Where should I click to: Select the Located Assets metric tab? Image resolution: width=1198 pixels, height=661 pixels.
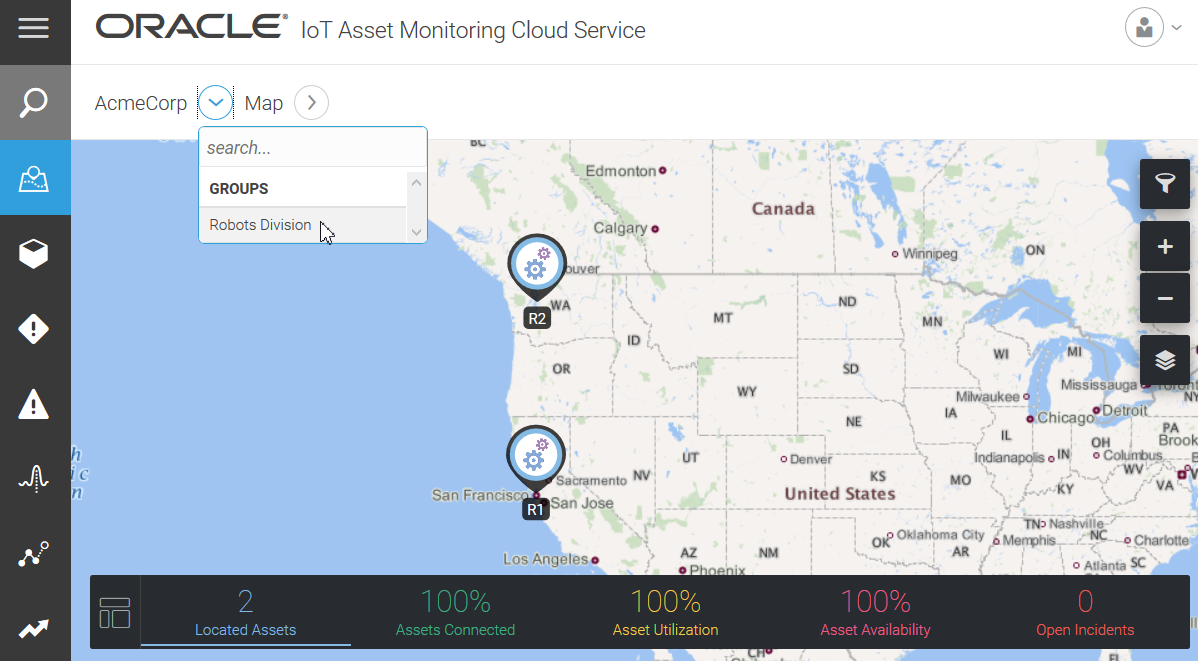[245, 613]
